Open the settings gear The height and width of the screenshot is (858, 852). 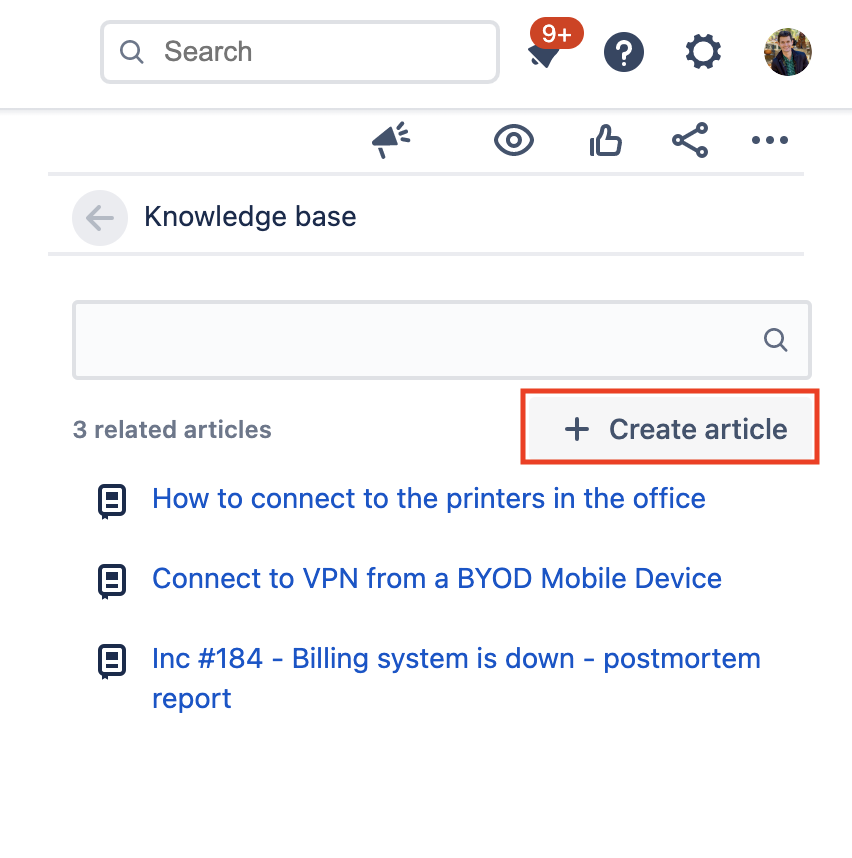pyautogui.click(x=702, y=52)
